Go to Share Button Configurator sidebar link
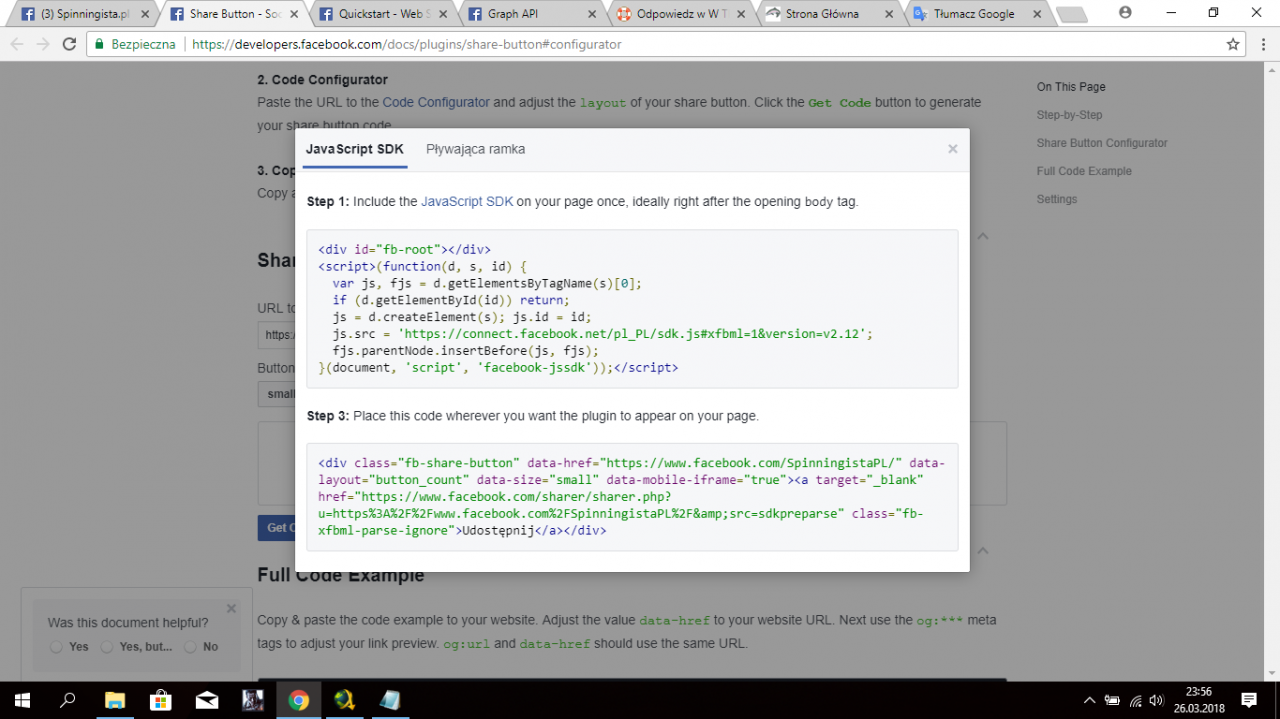The image size is (1280, 719). click(x=1102, y=143)
